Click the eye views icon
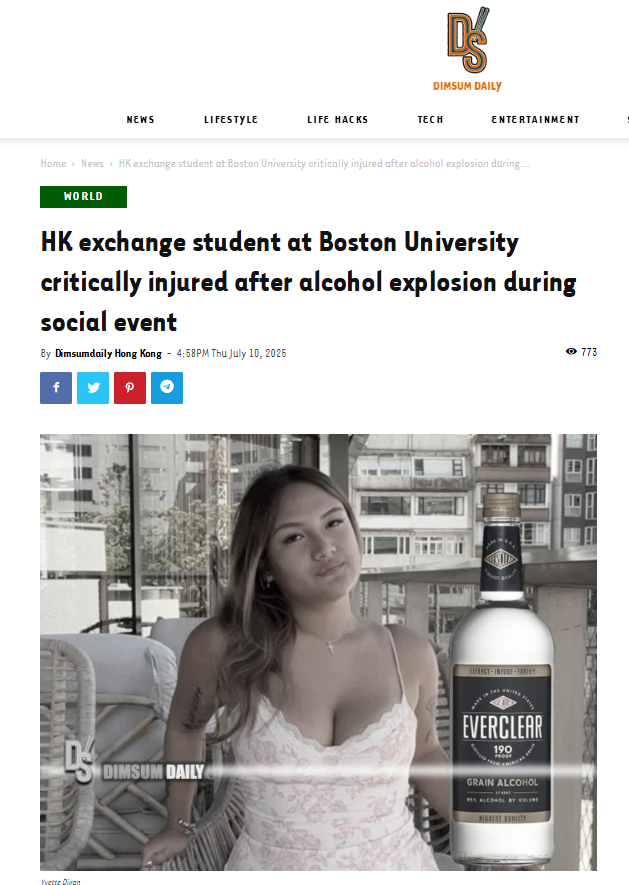The image size is (629, 885). click(x=571, y=352)
